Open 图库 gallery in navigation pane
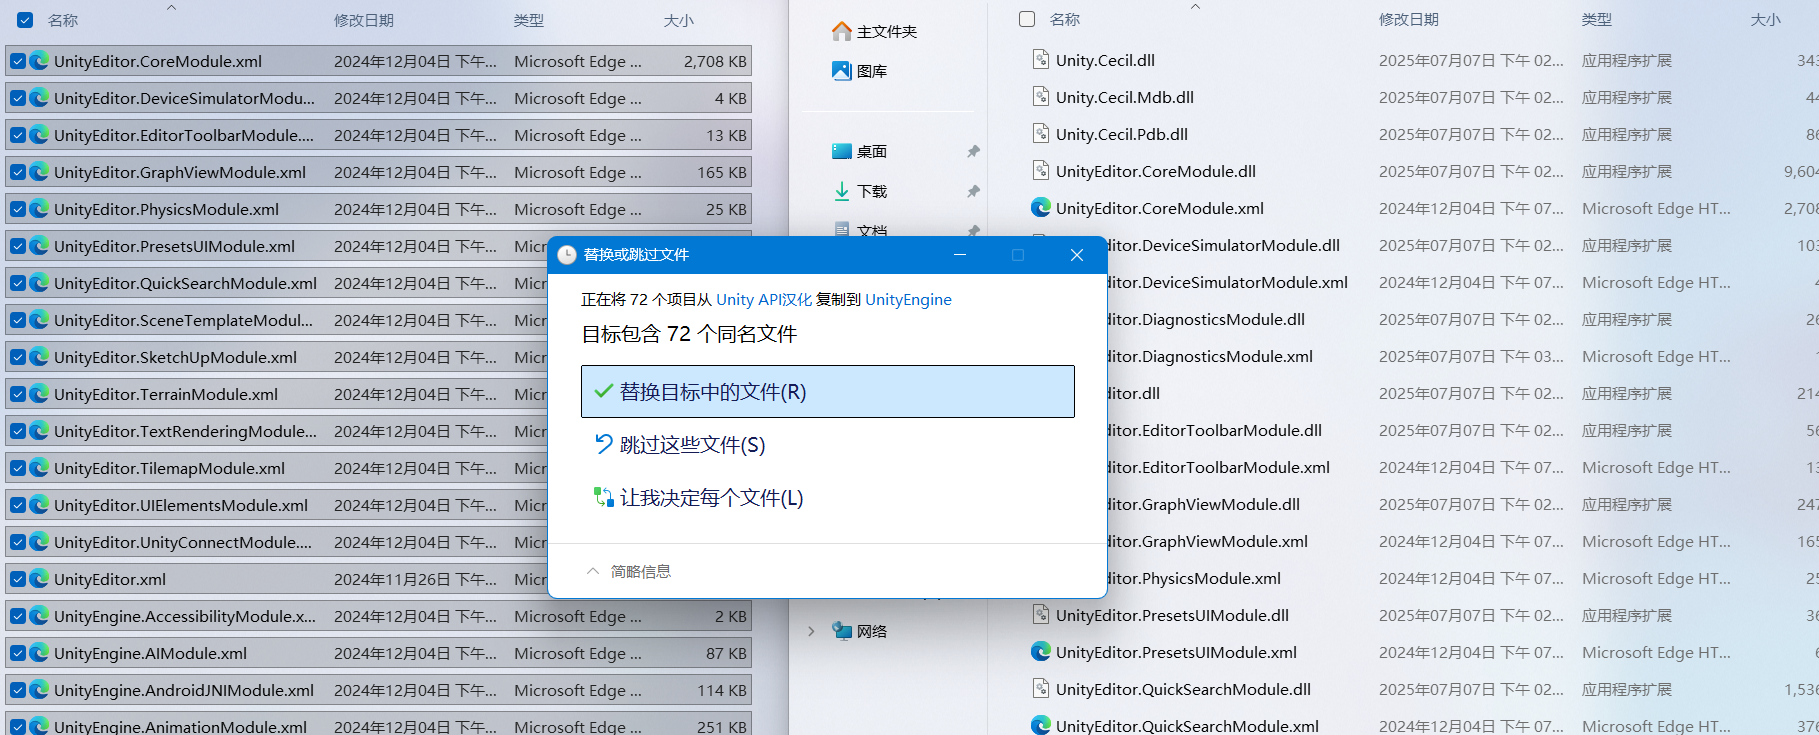The height and width of the screenshot is (735, 1819). tap(860, 71)
